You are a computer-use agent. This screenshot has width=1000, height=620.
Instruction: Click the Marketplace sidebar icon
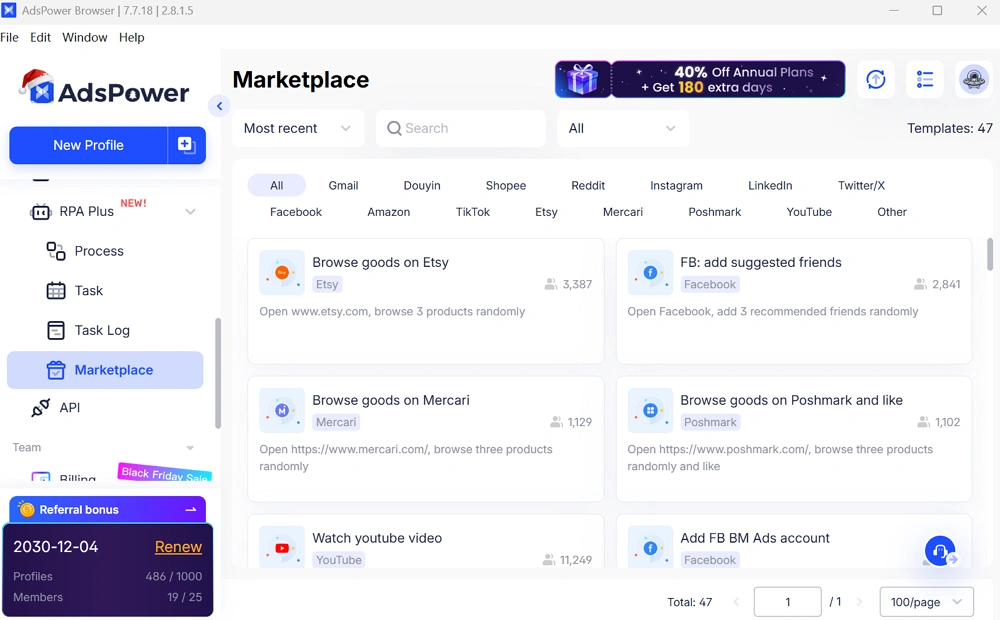pyautogui.click(x=58, y=370)
